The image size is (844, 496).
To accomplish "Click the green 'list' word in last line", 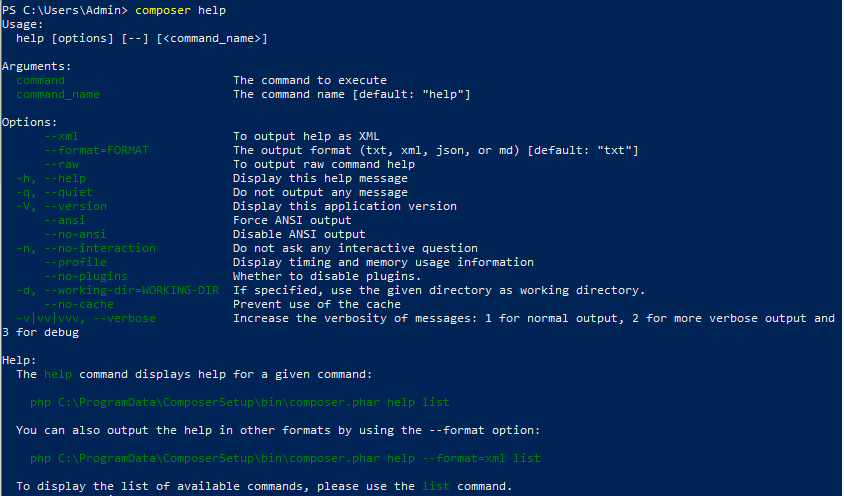I will (x=436, y=486).
